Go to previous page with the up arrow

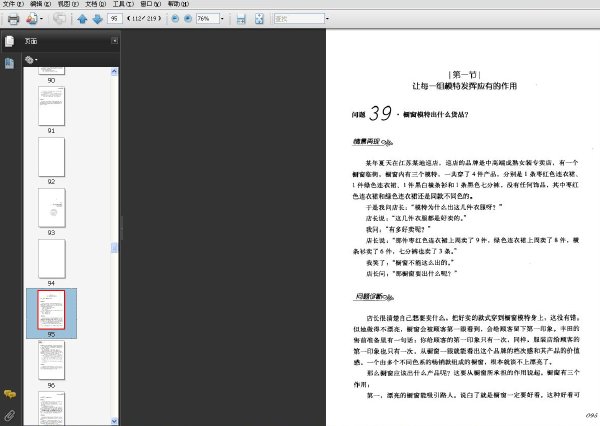tap(82, 19)
